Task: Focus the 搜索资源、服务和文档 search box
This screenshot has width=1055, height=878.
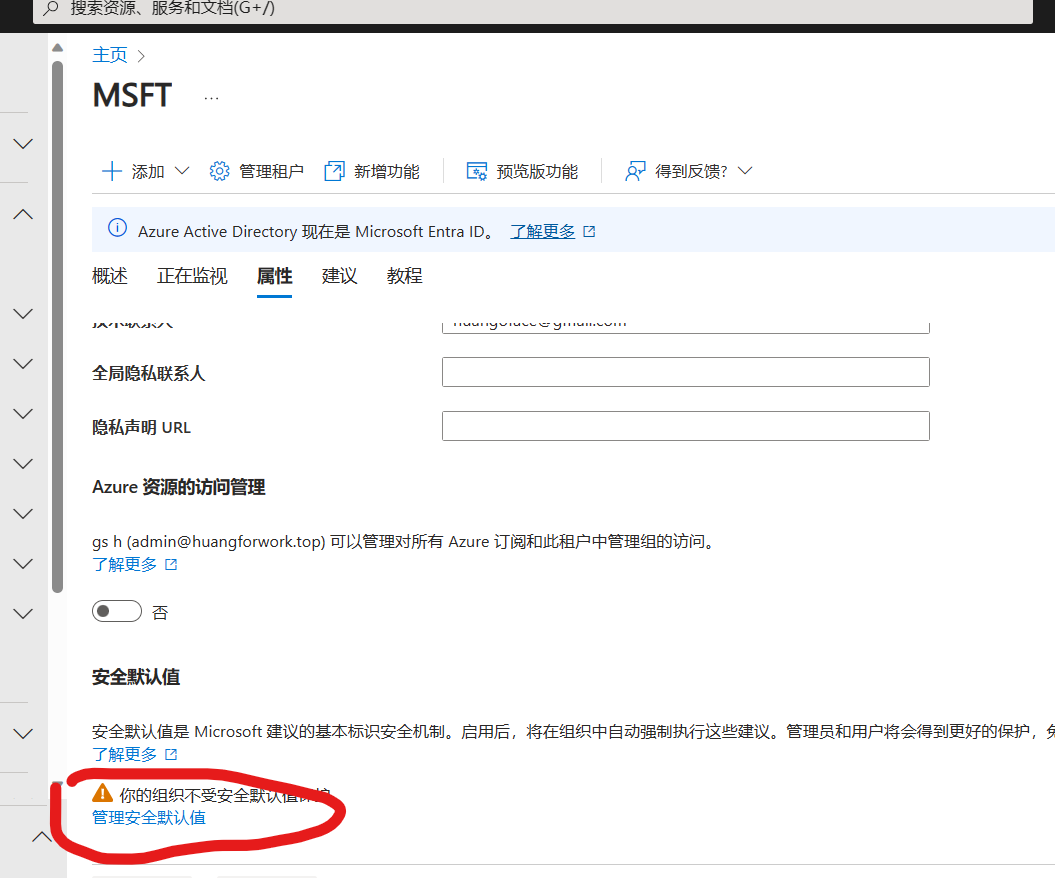Action: tap(533, 9)
